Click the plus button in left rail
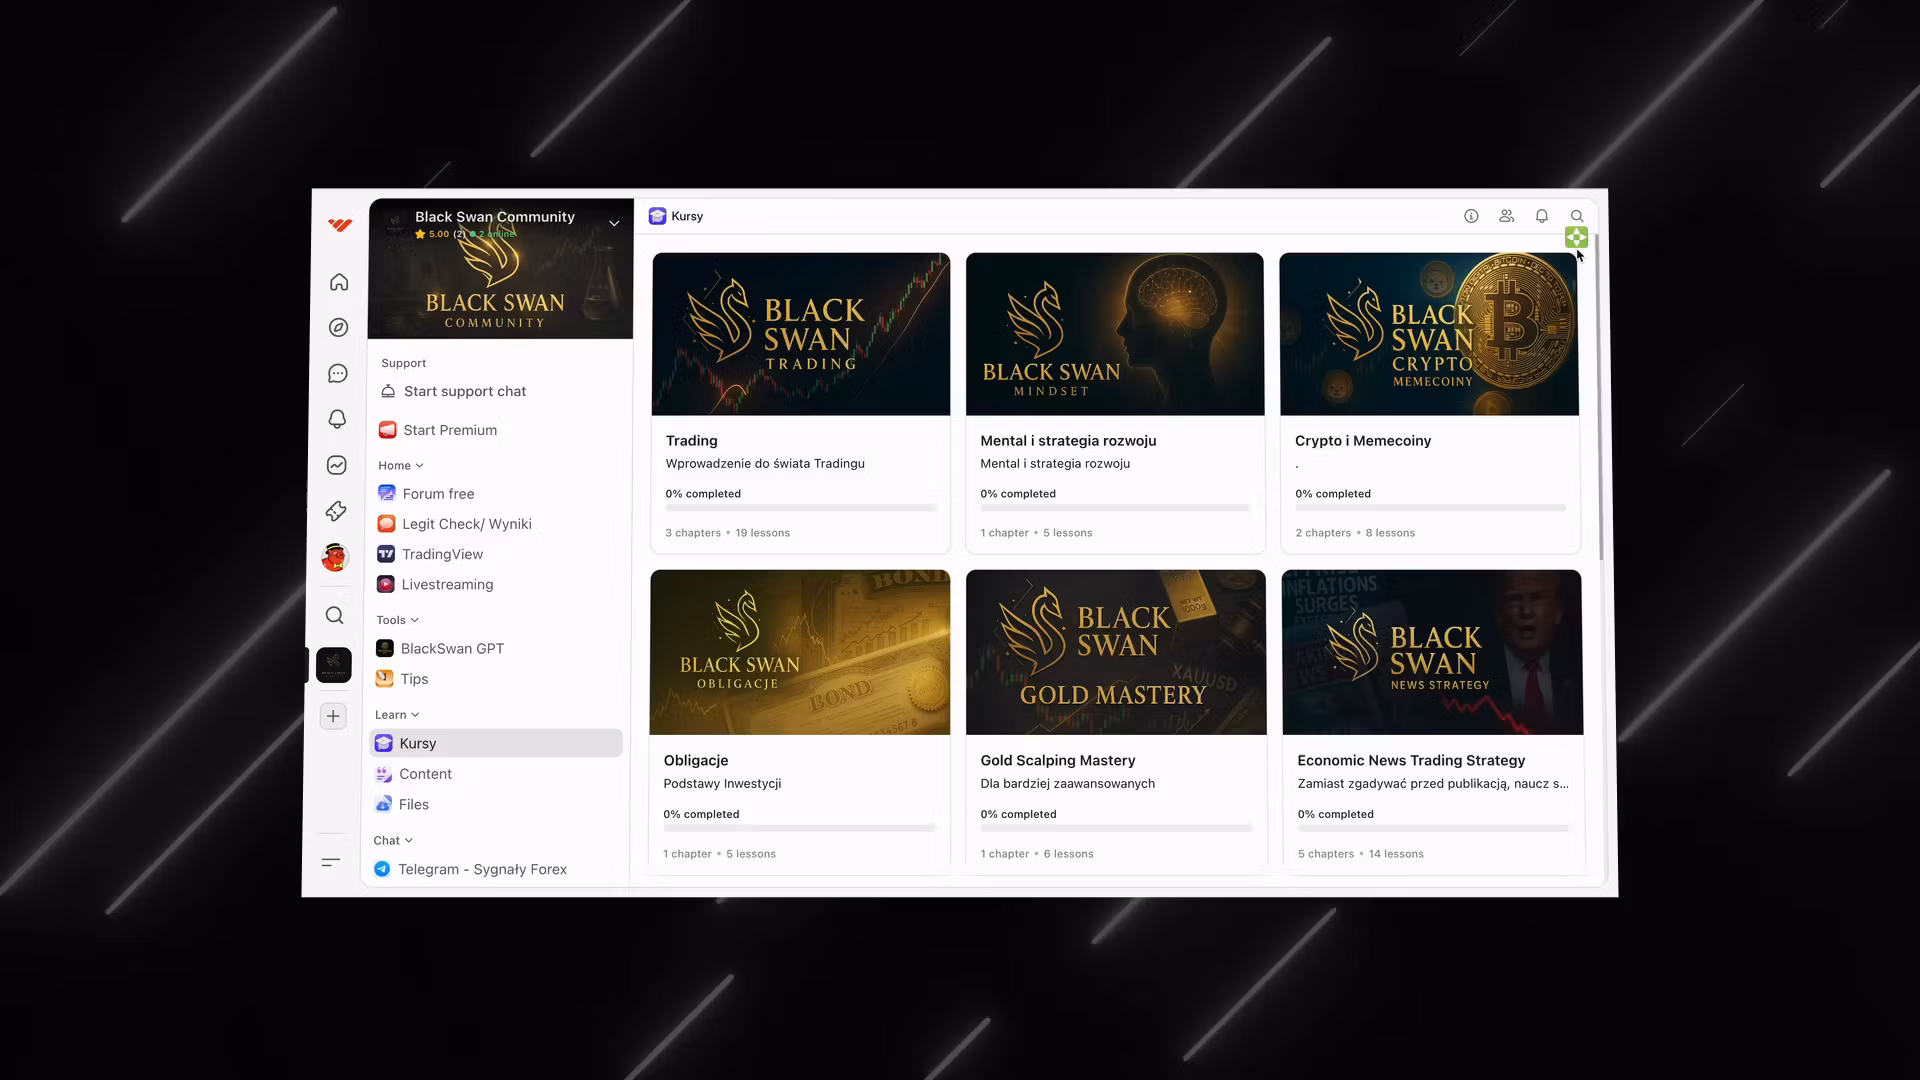The width and height of the screenshot is (1920, 1080). tap(333, 716)
